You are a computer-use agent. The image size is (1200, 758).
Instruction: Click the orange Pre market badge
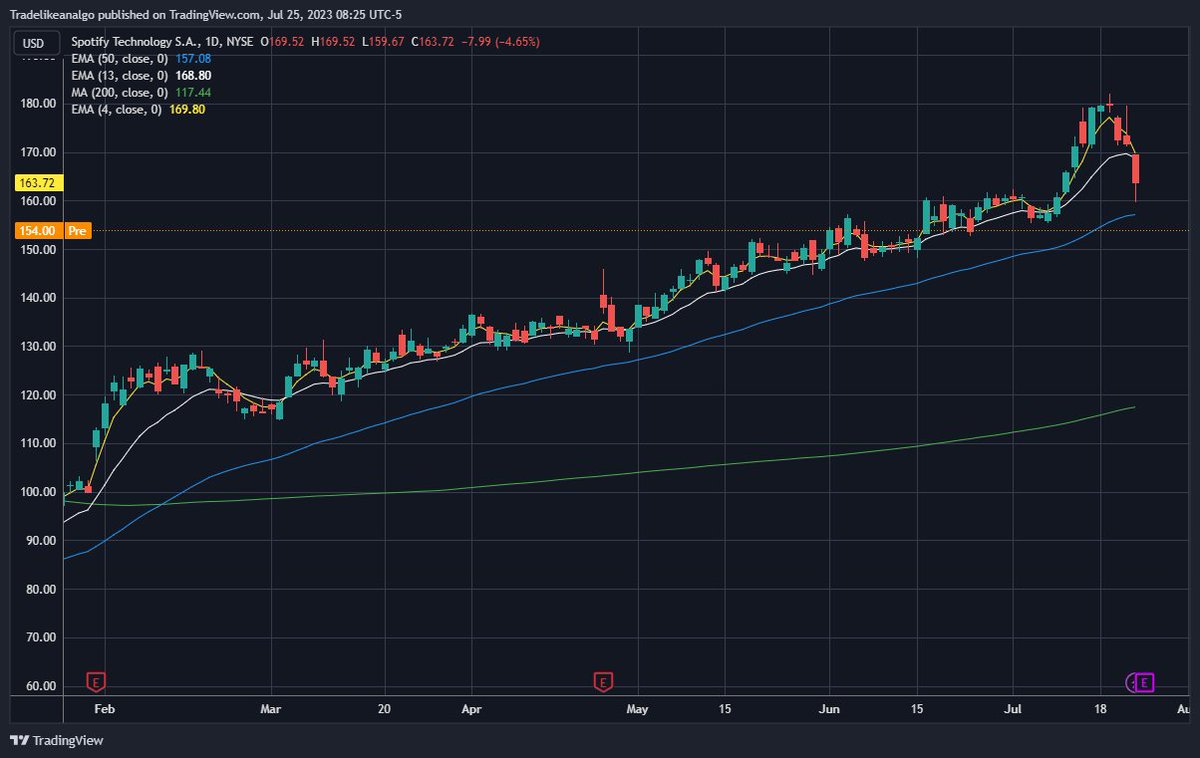pyautogui.click(x=78, y=231)
